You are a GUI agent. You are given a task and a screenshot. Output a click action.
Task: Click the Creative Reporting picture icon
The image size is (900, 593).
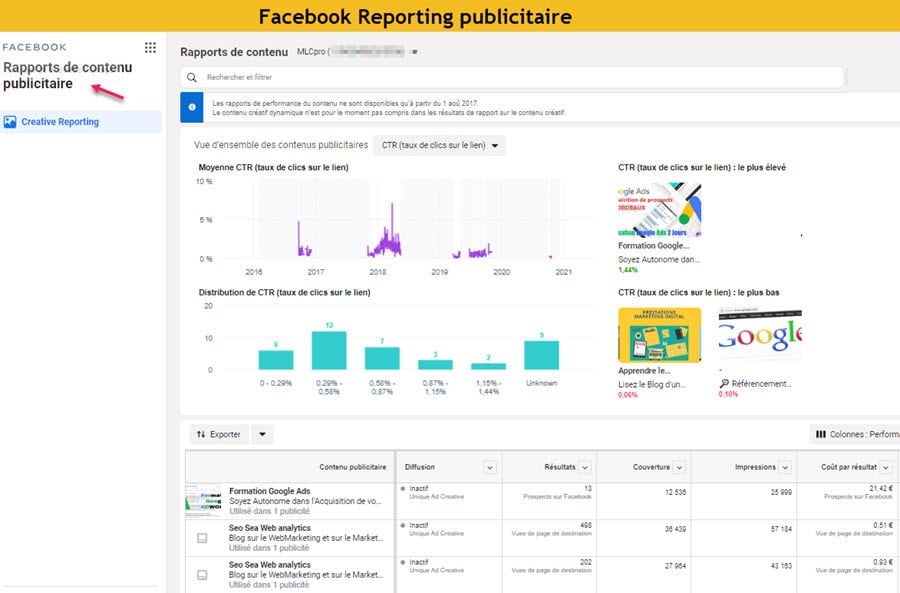coord(10,122)
